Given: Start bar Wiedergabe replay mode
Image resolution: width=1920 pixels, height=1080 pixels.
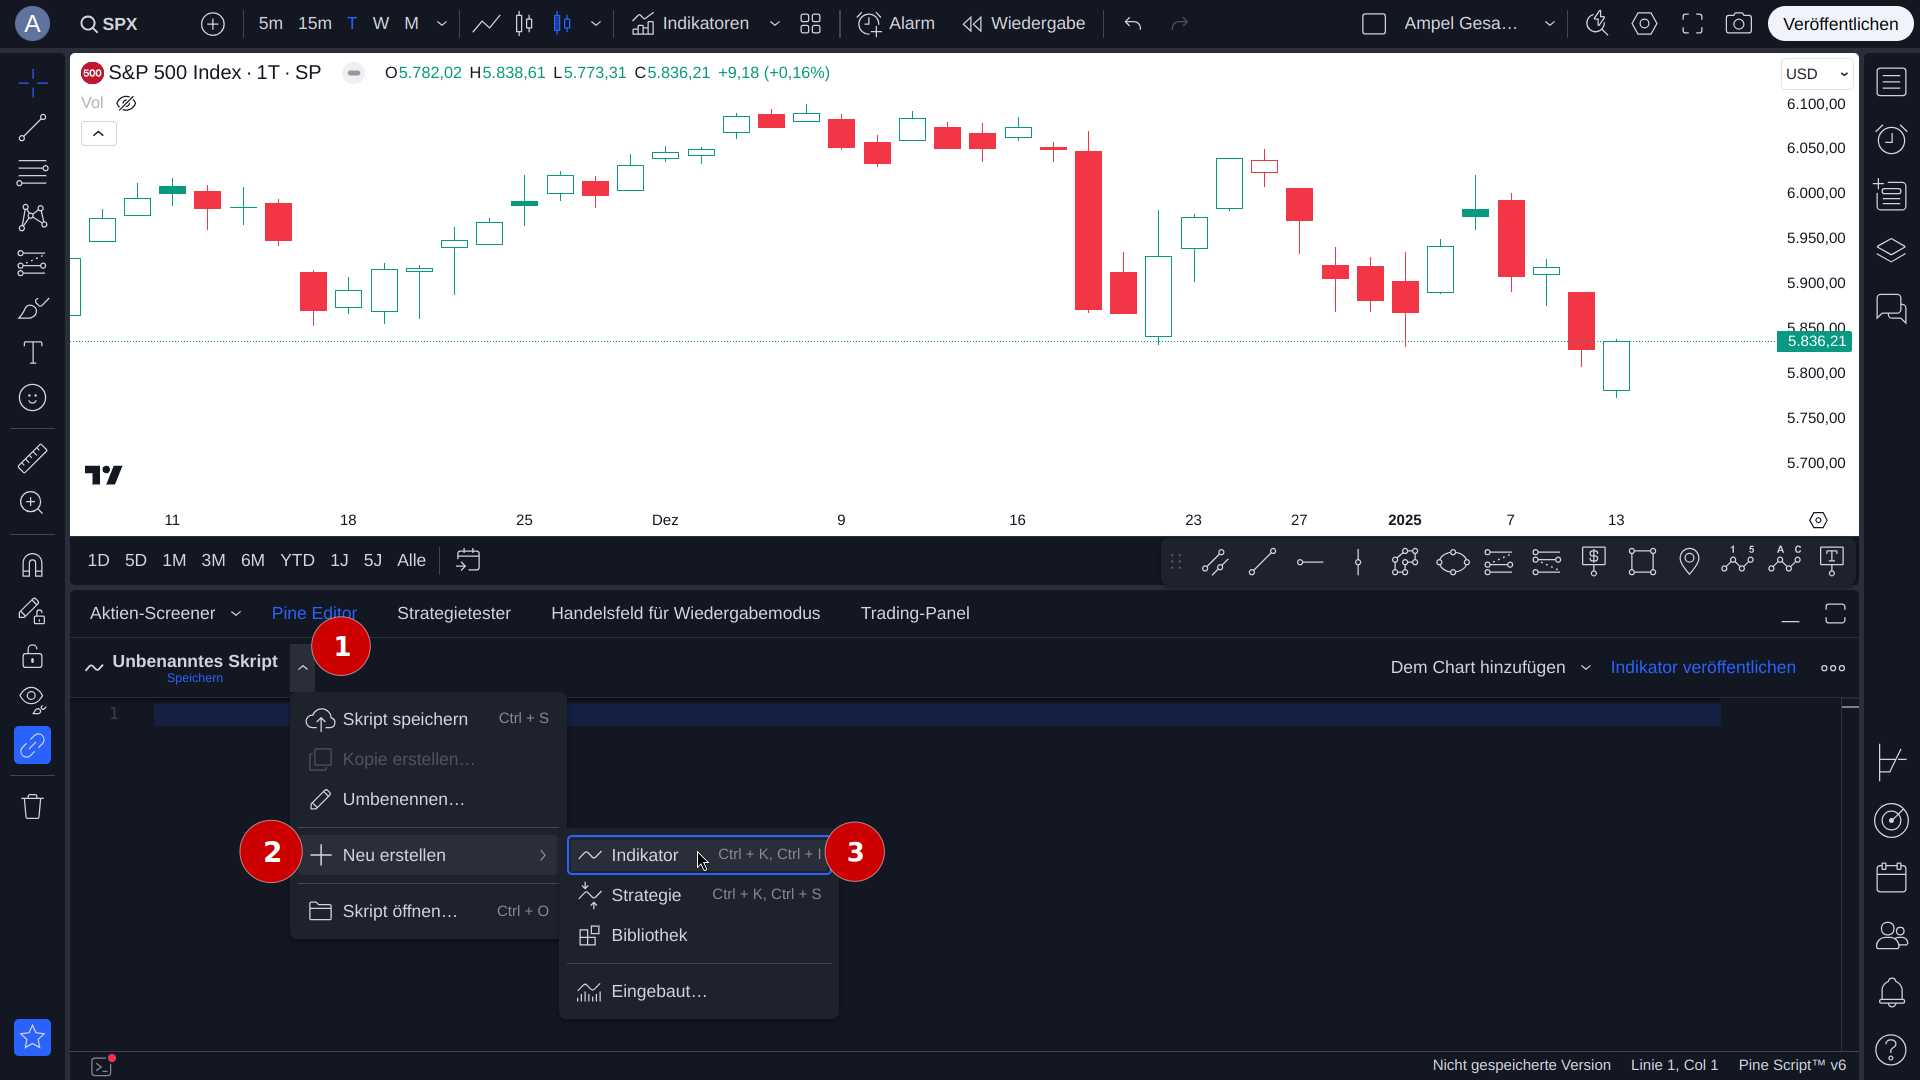Looking at the screenshot, I should coord(1023,24).
